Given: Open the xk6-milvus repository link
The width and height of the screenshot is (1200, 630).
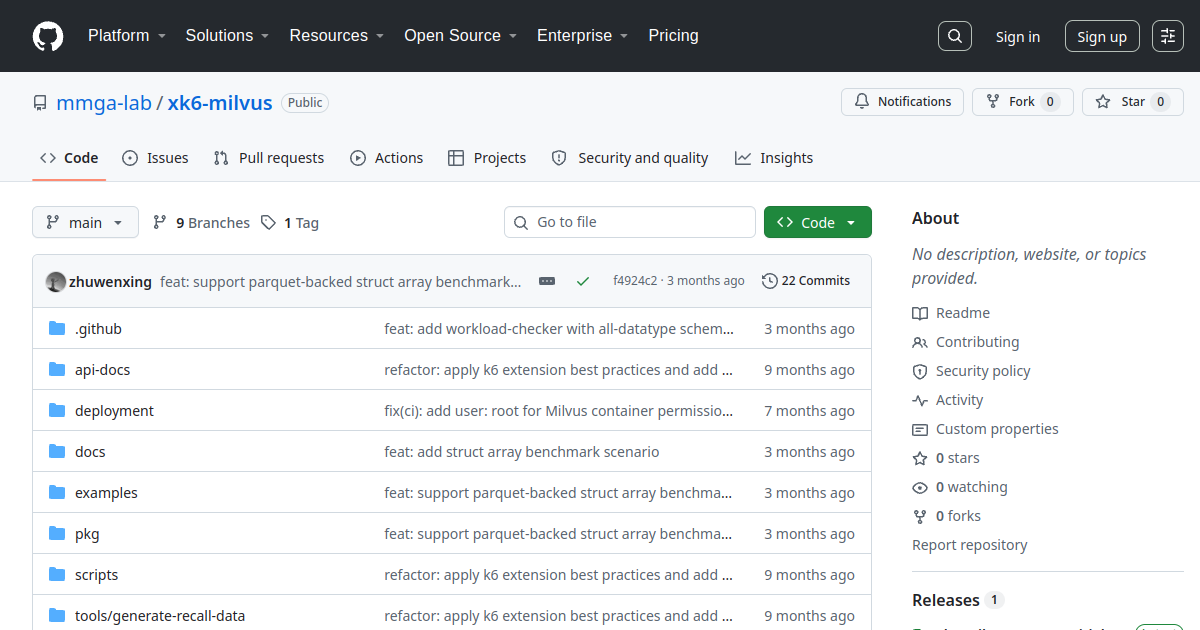Looking at the screenshot, I should [219, 103].
